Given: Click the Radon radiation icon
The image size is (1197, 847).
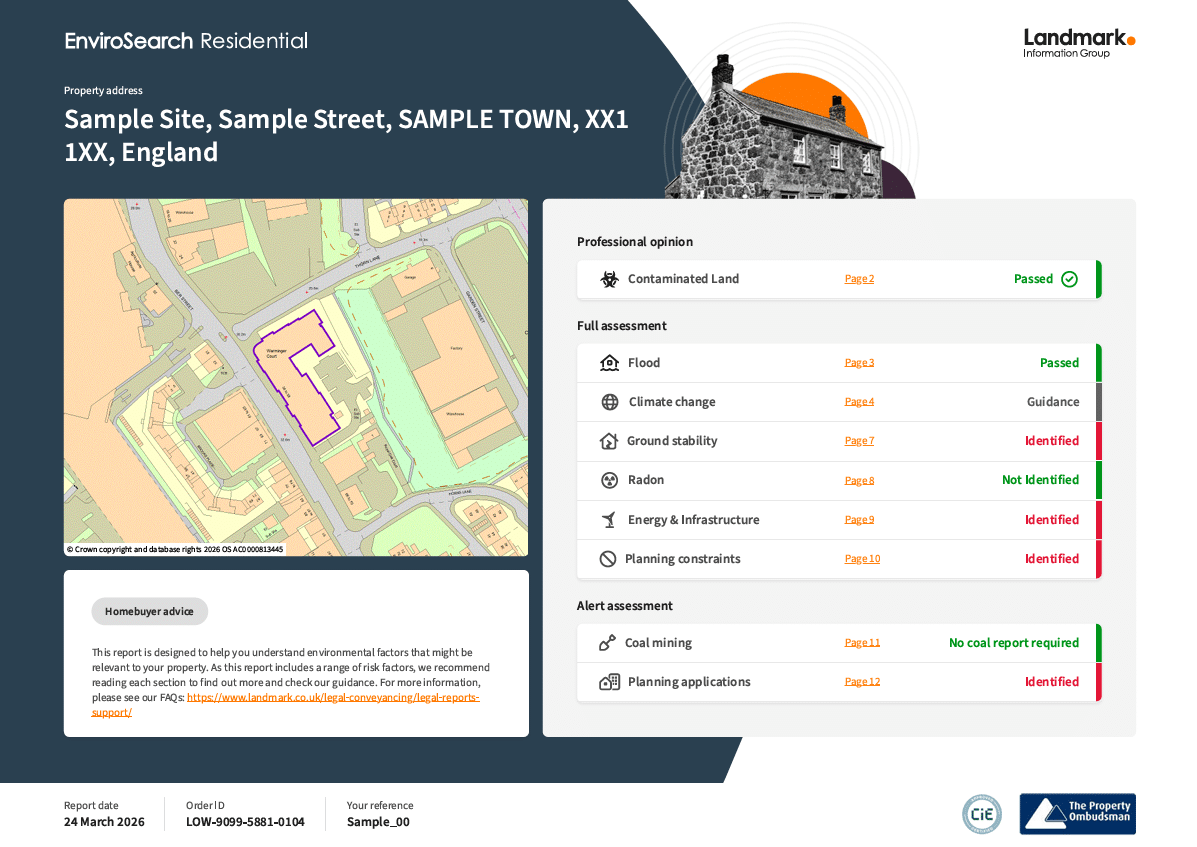Looking at the screenshot, I should tap(609, 480).
